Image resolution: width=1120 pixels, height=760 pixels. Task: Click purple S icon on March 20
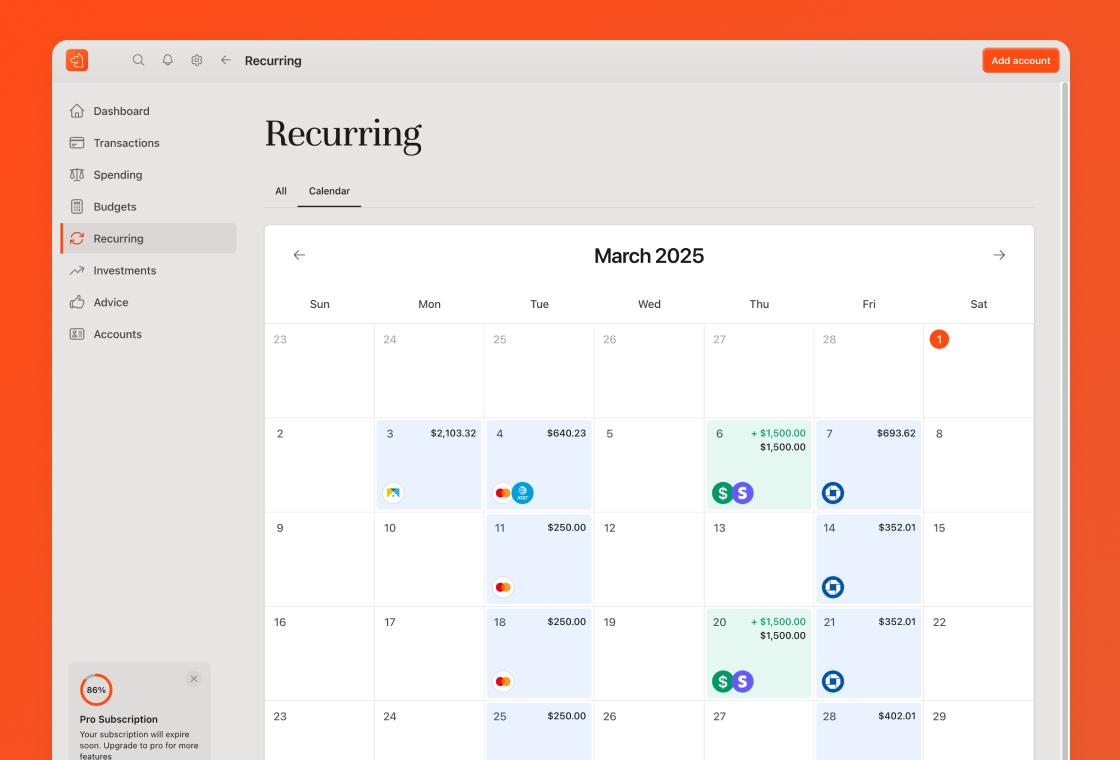click(743, 681)
